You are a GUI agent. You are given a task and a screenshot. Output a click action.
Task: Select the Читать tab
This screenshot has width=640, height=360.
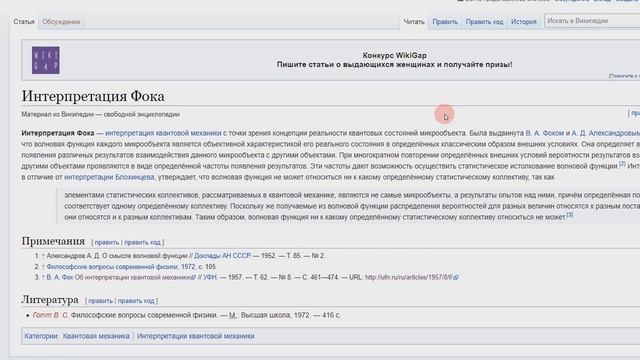click(414, 22)
